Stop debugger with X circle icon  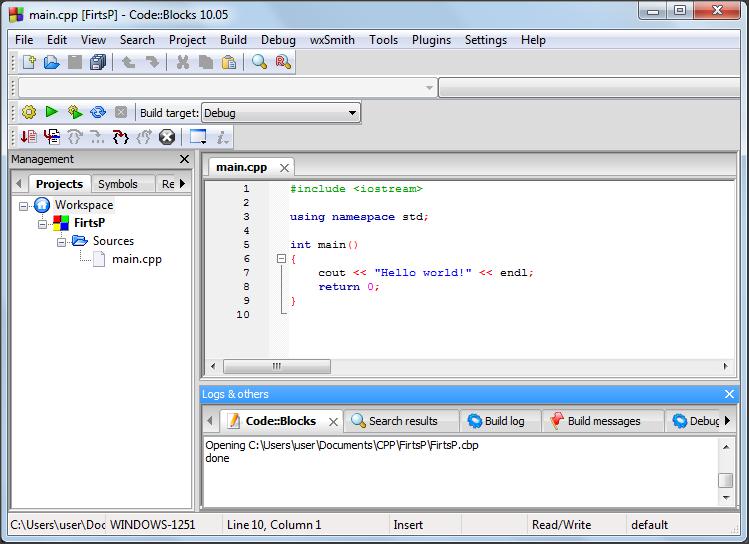(167, 137)
